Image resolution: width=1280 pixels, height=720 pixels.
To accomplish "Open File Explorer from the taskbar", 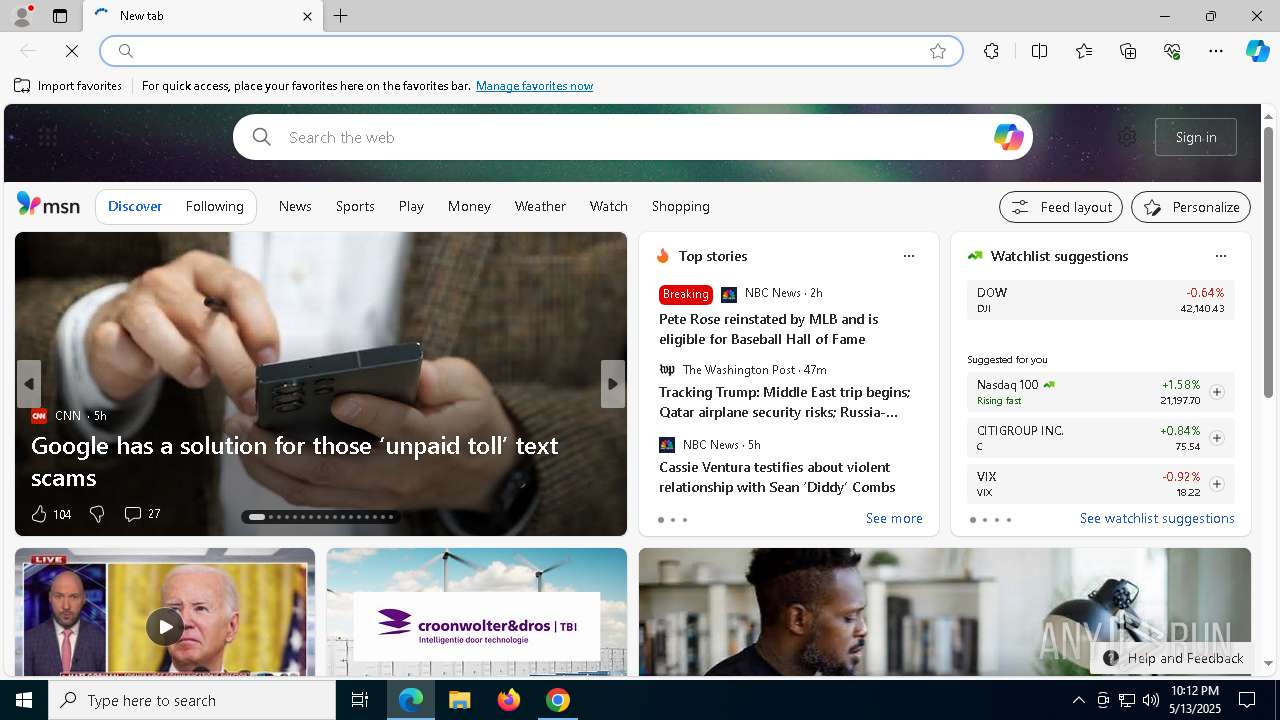I will click(460, 700).
